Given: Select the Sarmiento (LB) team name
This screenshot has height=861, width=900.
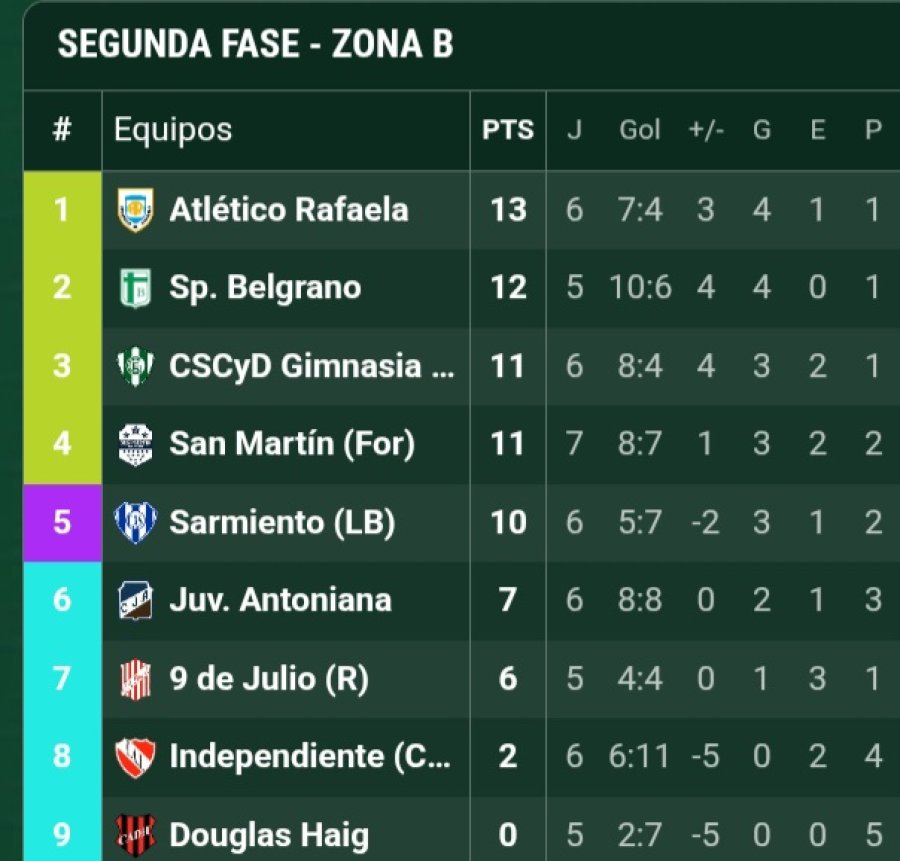Looking at the screenshot, I should pos(281,522).
